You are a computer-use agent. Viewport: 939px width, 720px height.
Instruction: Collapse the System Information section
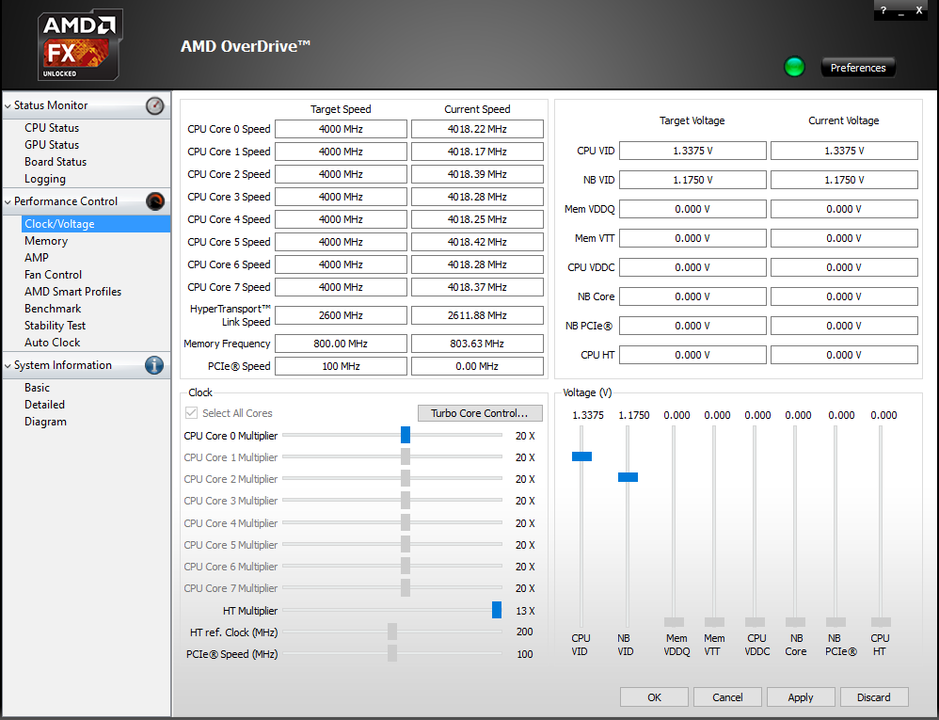pos(8,365)
